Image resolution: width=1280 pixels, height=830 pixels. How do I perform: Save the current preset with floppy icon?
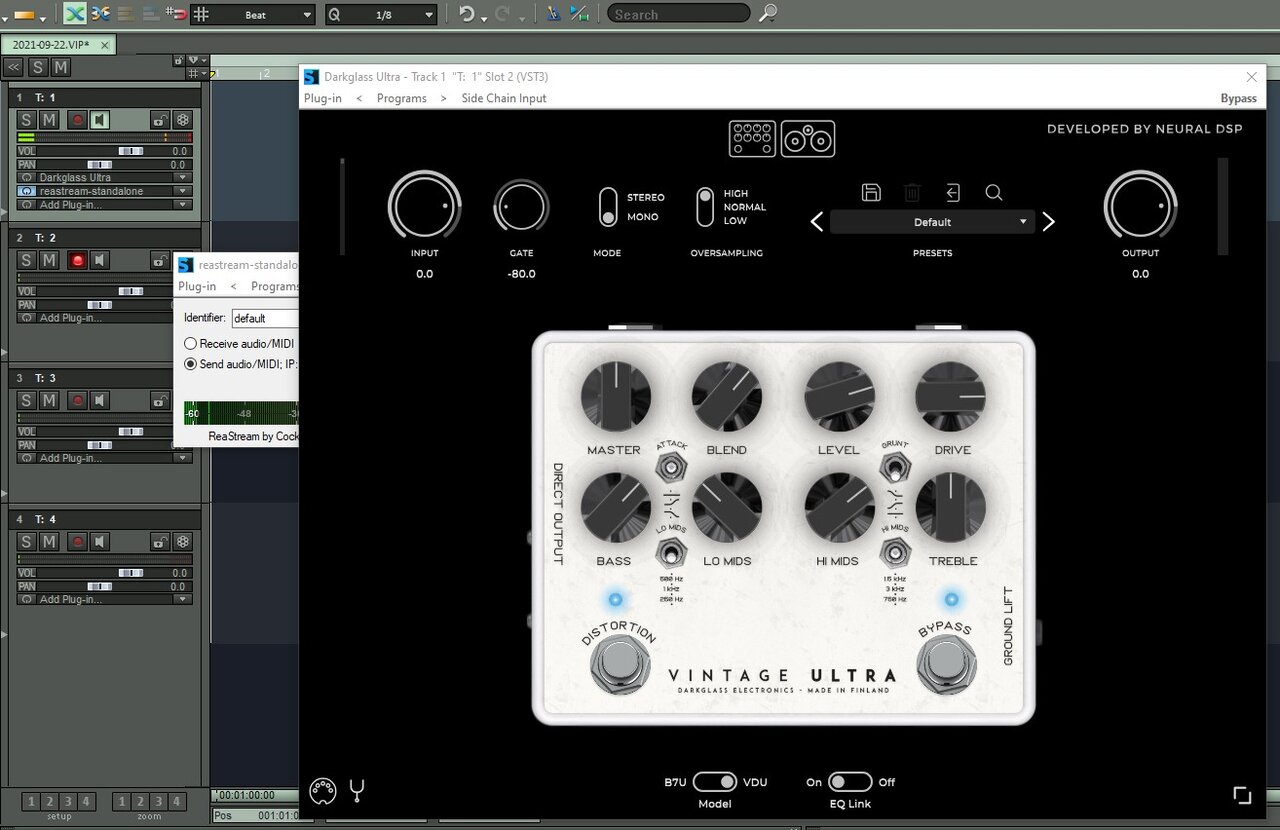[871, 193]
